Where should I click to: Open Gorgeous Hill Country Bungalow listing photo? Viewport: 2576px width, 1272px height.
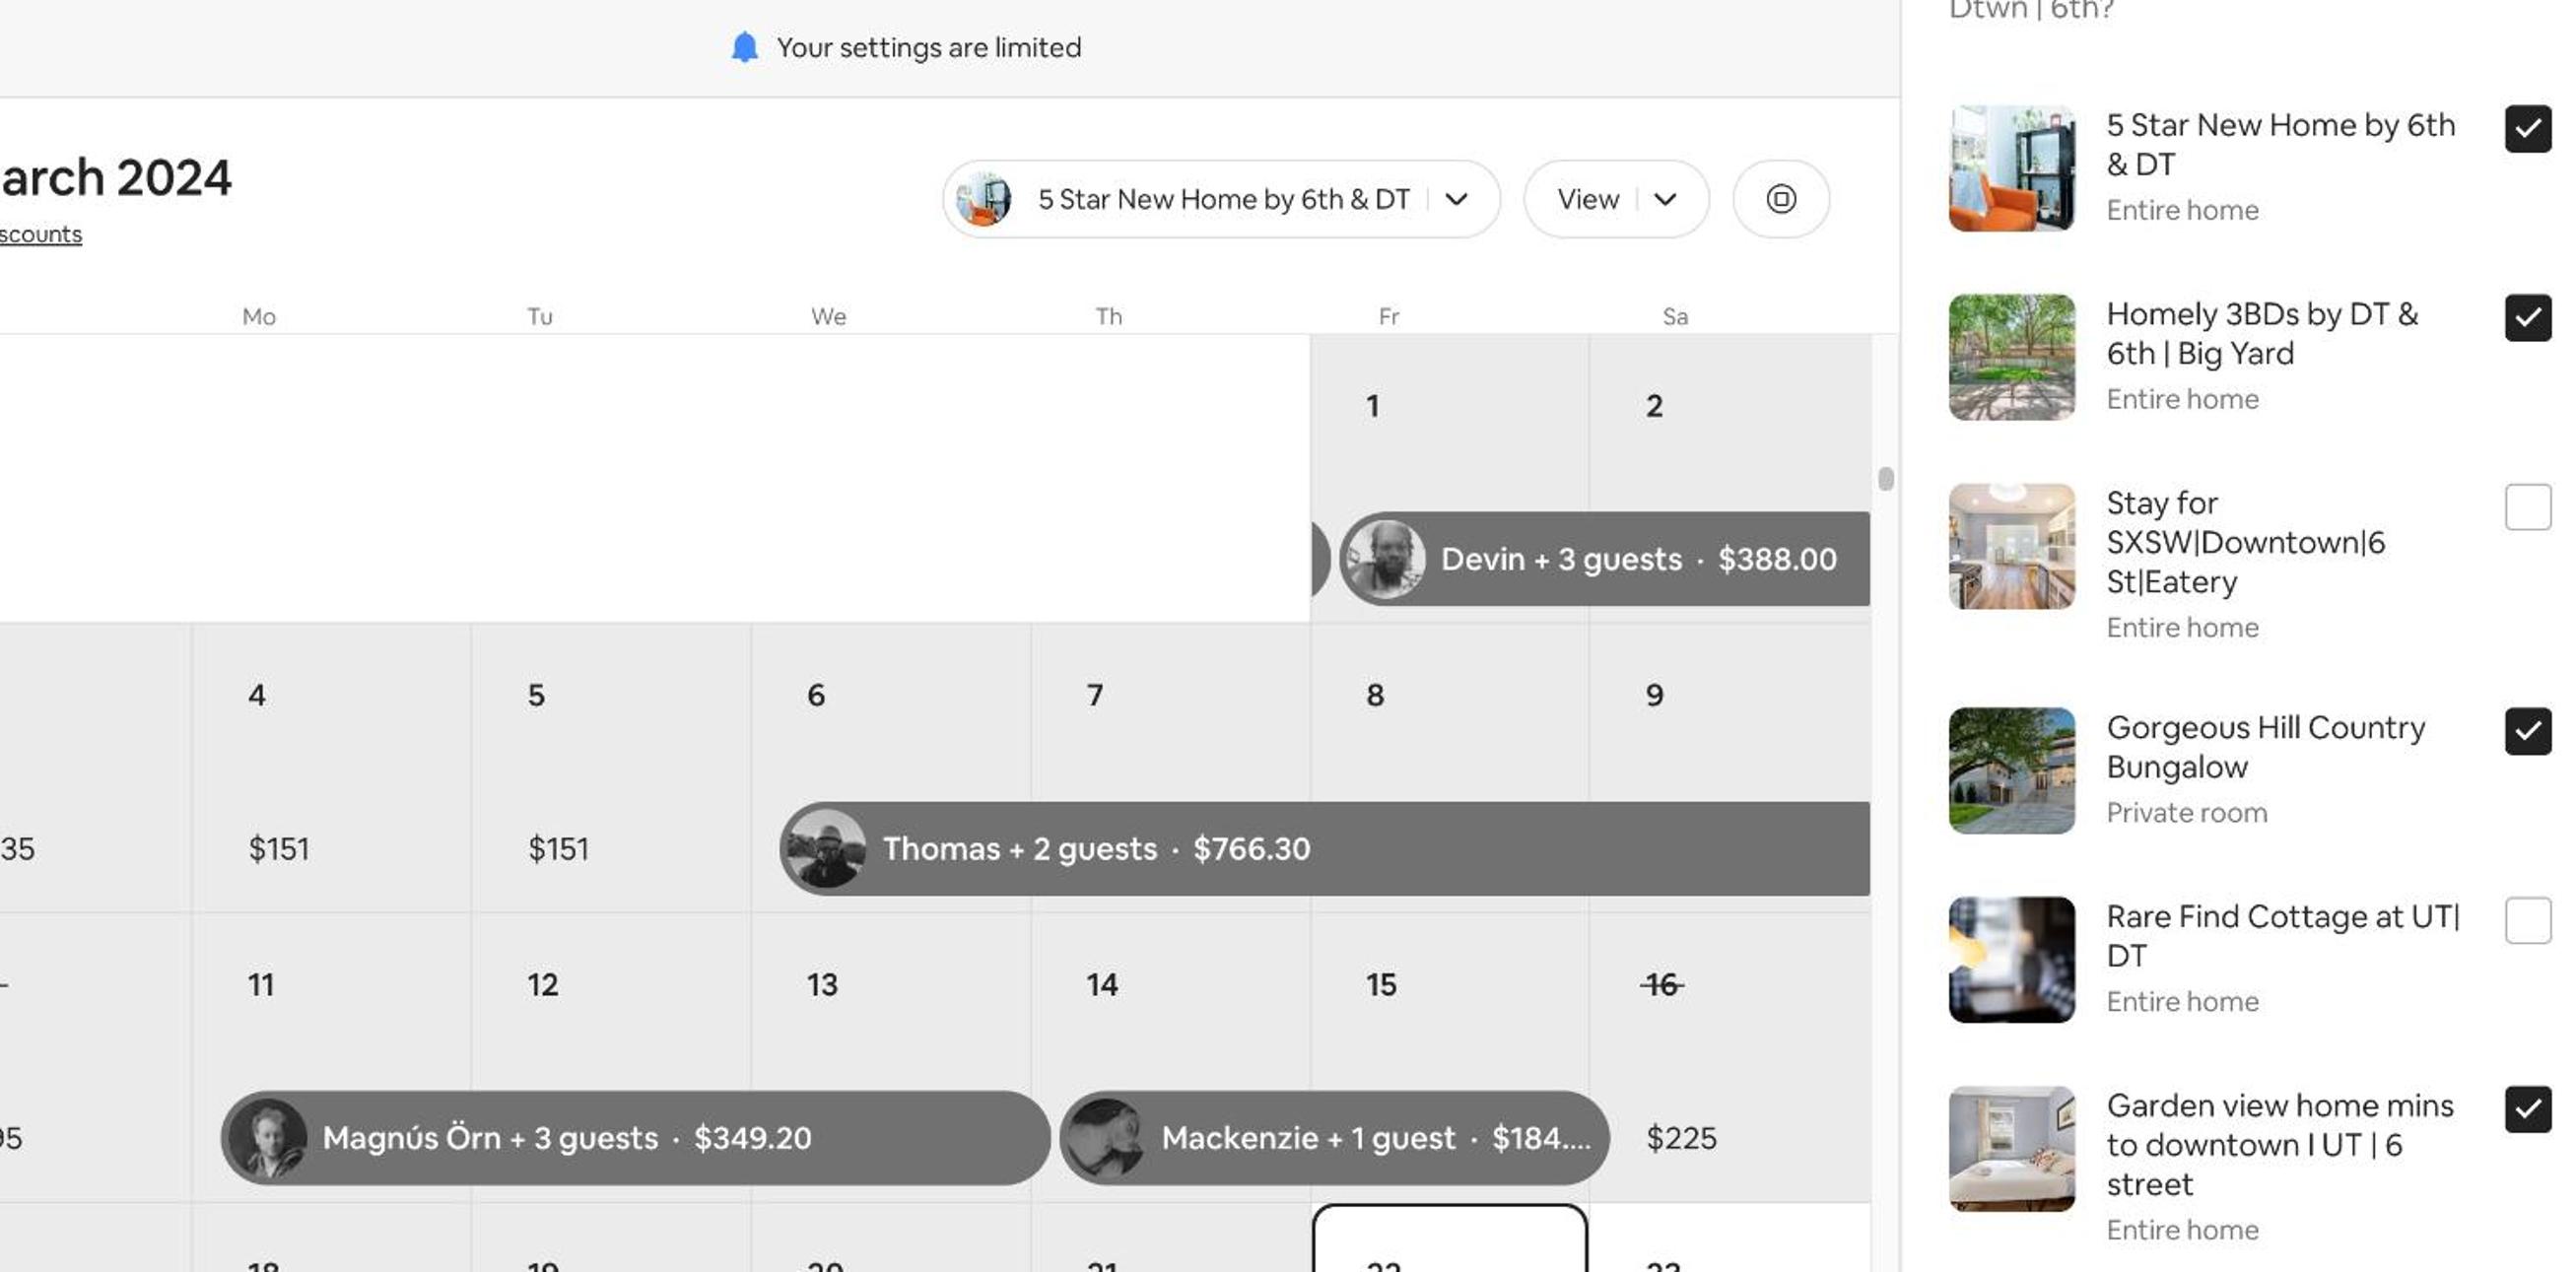pyautogui.click(x=2011, y=770)
